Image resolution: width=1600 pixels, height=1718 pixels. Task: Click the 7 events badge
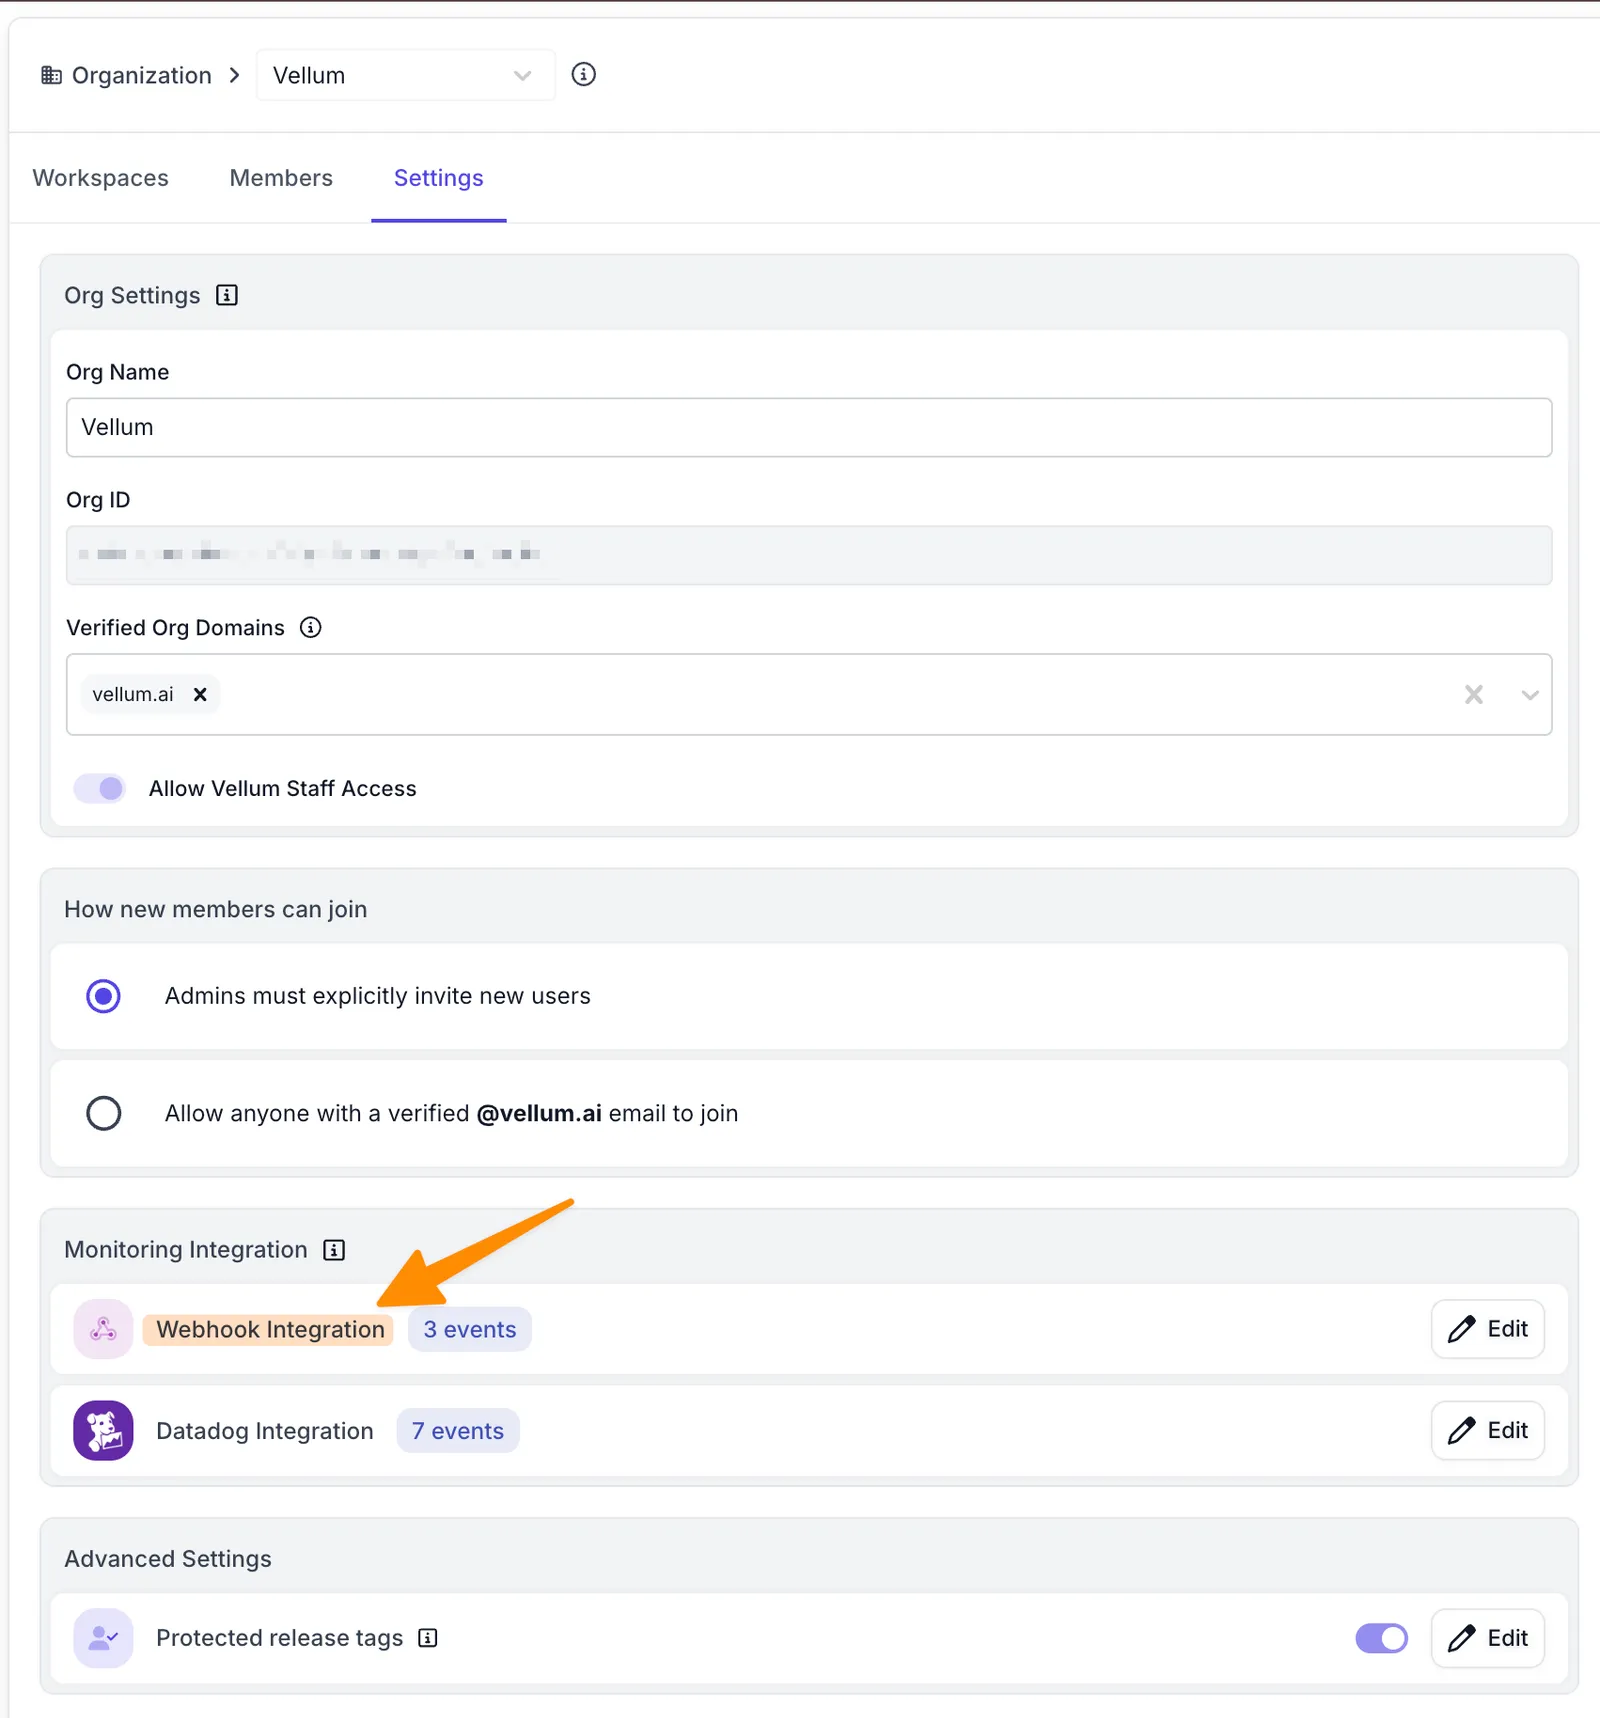[457, 1431]
